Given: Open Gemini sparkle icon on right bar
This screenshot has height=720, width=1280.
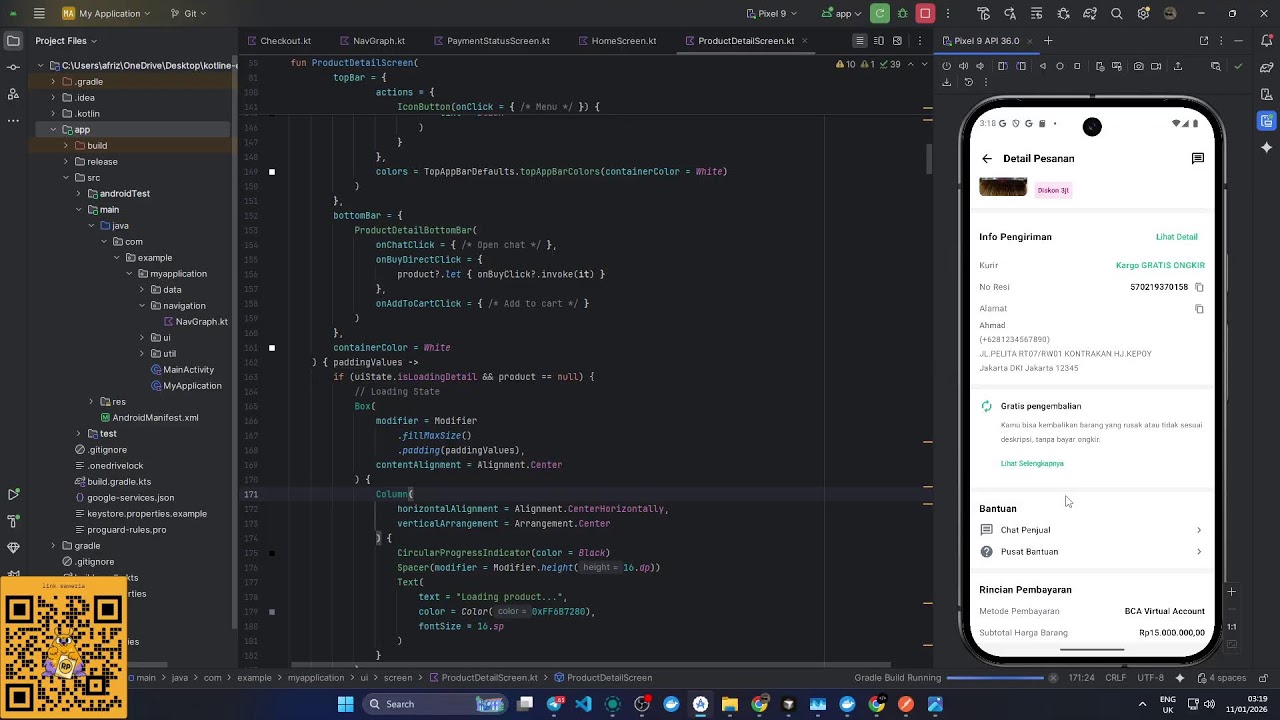Looking at the screenshot, I should click(x=1267, y=147).
